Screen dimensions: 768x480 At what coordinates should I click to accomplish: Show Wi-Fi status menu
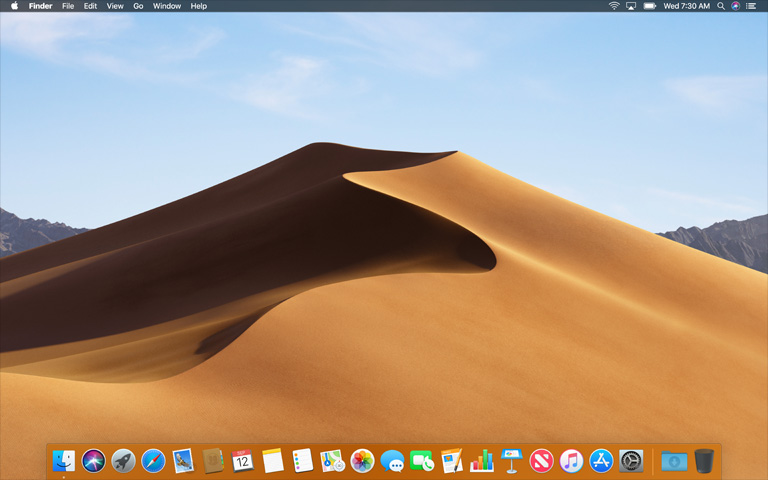pyautogui.click(x=614, y=6)
